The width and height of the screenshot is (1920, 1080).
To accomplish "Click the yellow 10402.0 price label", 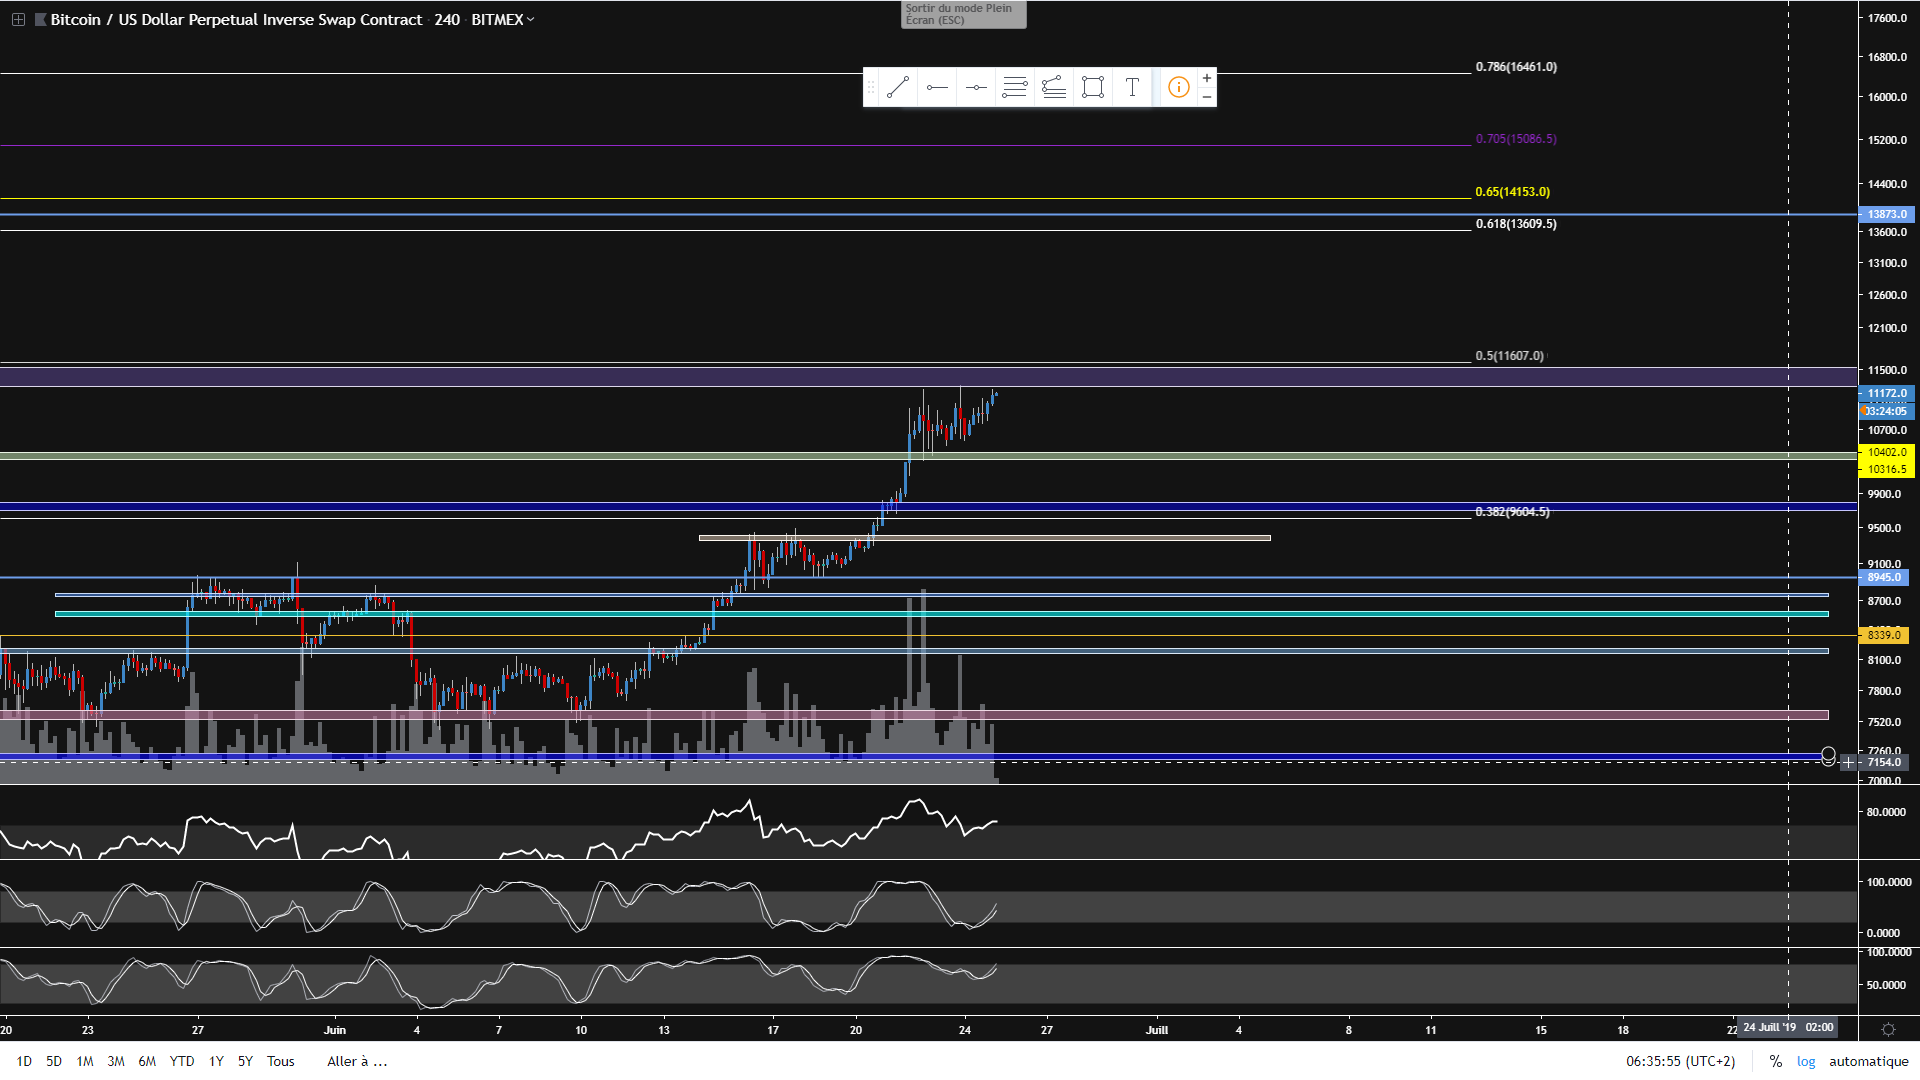I will [x=1886, y=452].
